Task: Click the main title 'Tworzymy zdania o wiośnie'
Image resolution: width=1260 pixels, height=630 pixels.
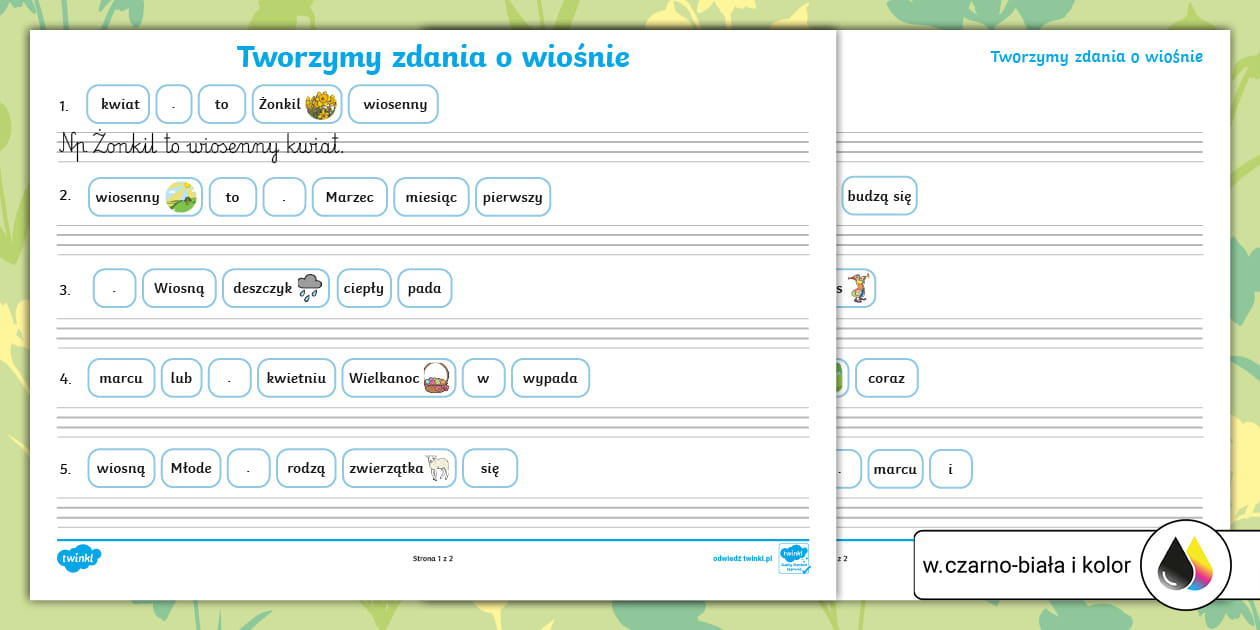Action: [x=433, y=57]
